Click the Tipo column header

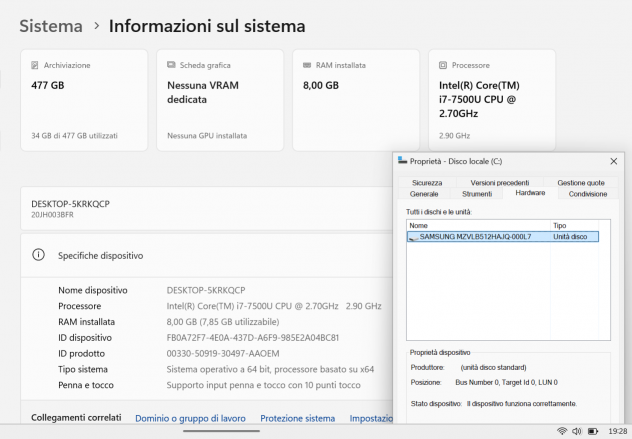[x=574, y=225]
